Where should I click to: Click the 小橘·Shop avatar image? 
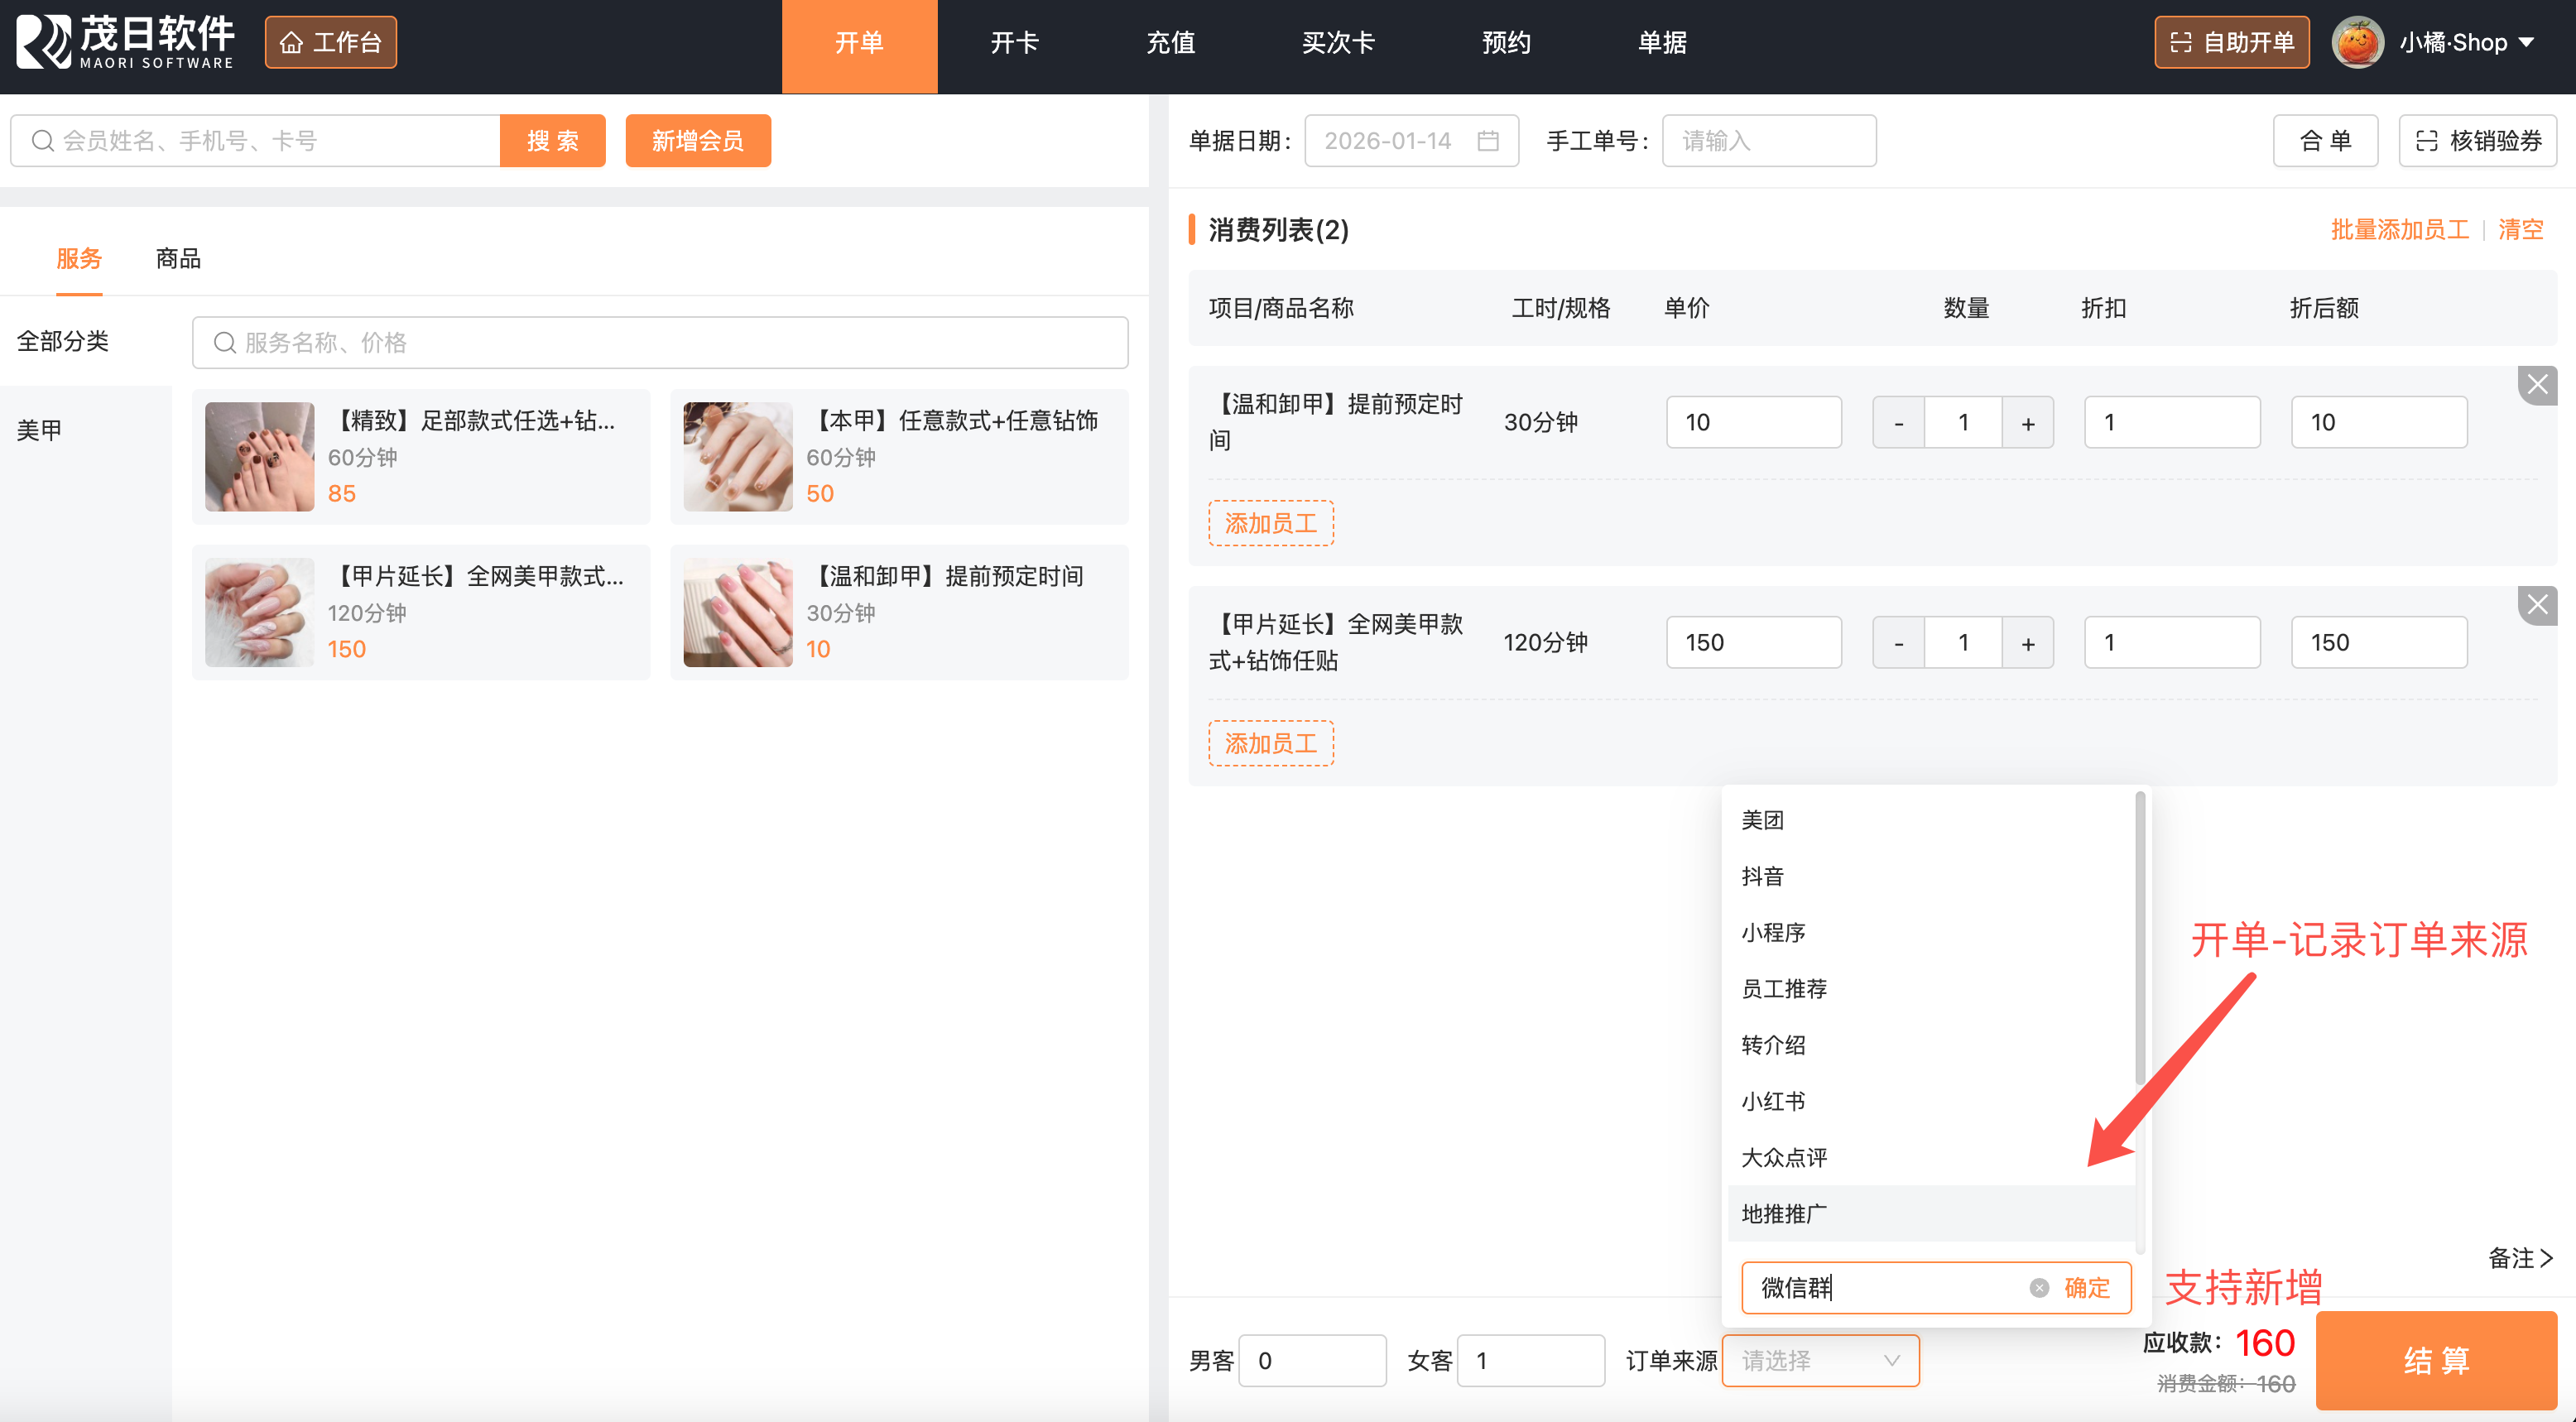2357,43
